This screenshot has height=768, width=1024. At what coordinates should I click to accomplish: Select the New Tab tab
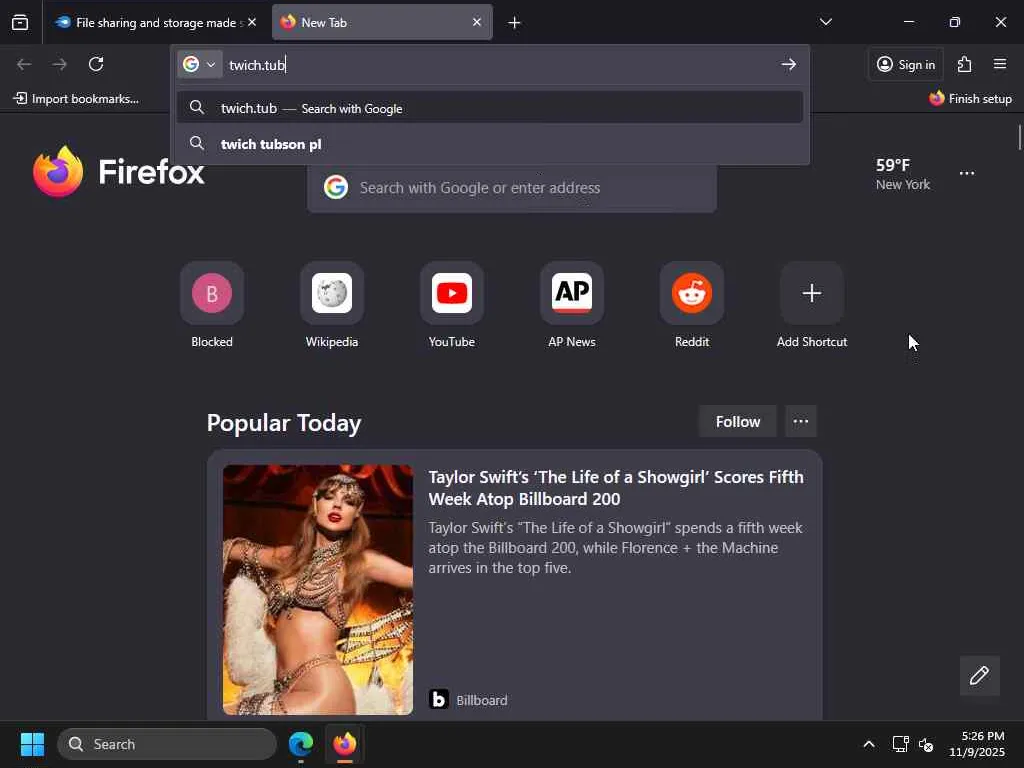coord(382,22)
